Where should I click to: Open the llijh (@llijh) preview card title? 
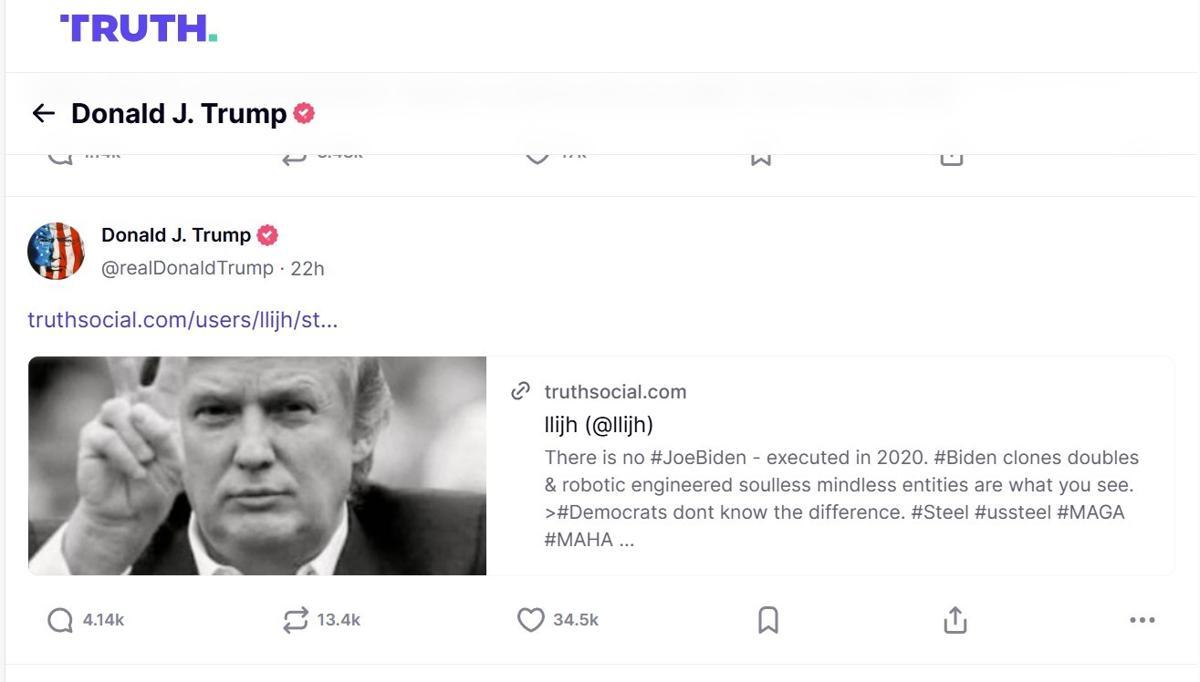click(x=598, y=425)
